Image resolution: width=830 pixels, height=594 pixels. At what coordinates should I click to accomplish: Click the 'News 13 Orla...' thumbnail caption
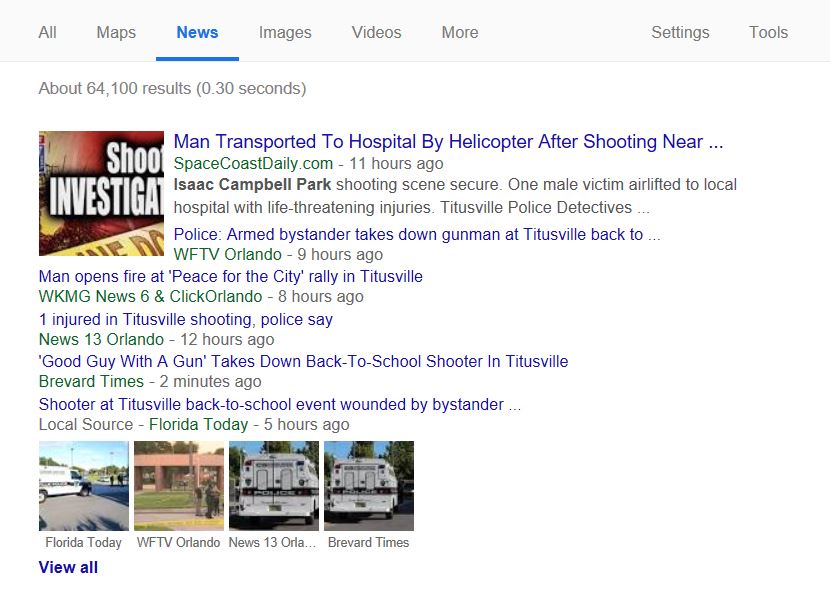click(272, 543)
